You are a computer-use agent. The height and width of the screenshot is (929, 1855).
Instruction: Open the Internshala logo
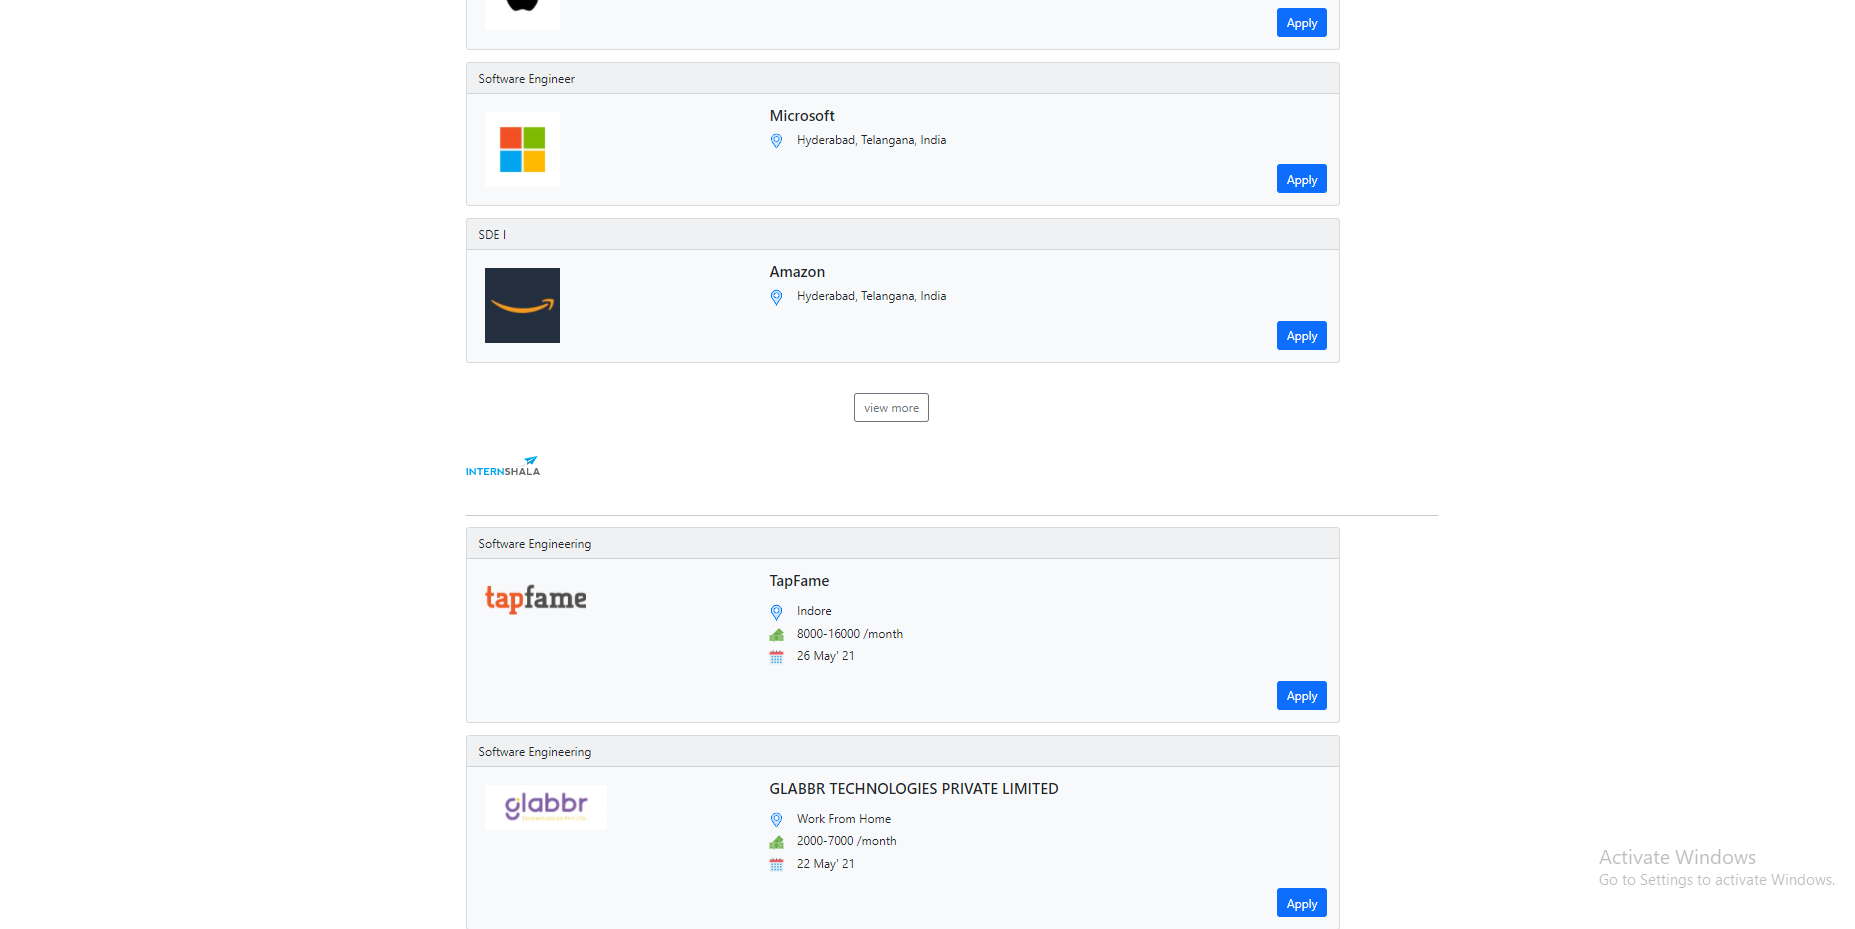[503, 466]
